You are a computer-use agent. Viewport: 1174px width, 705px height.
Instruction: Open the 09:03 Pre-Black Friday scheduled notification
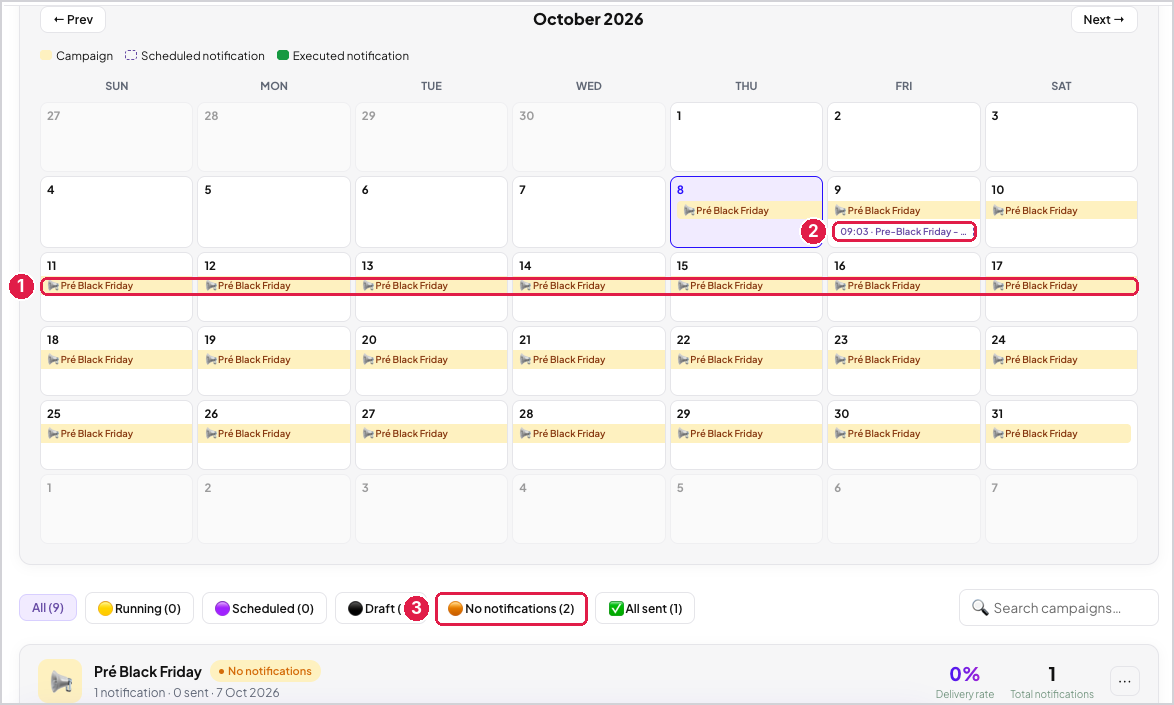(x=904, y=231)
